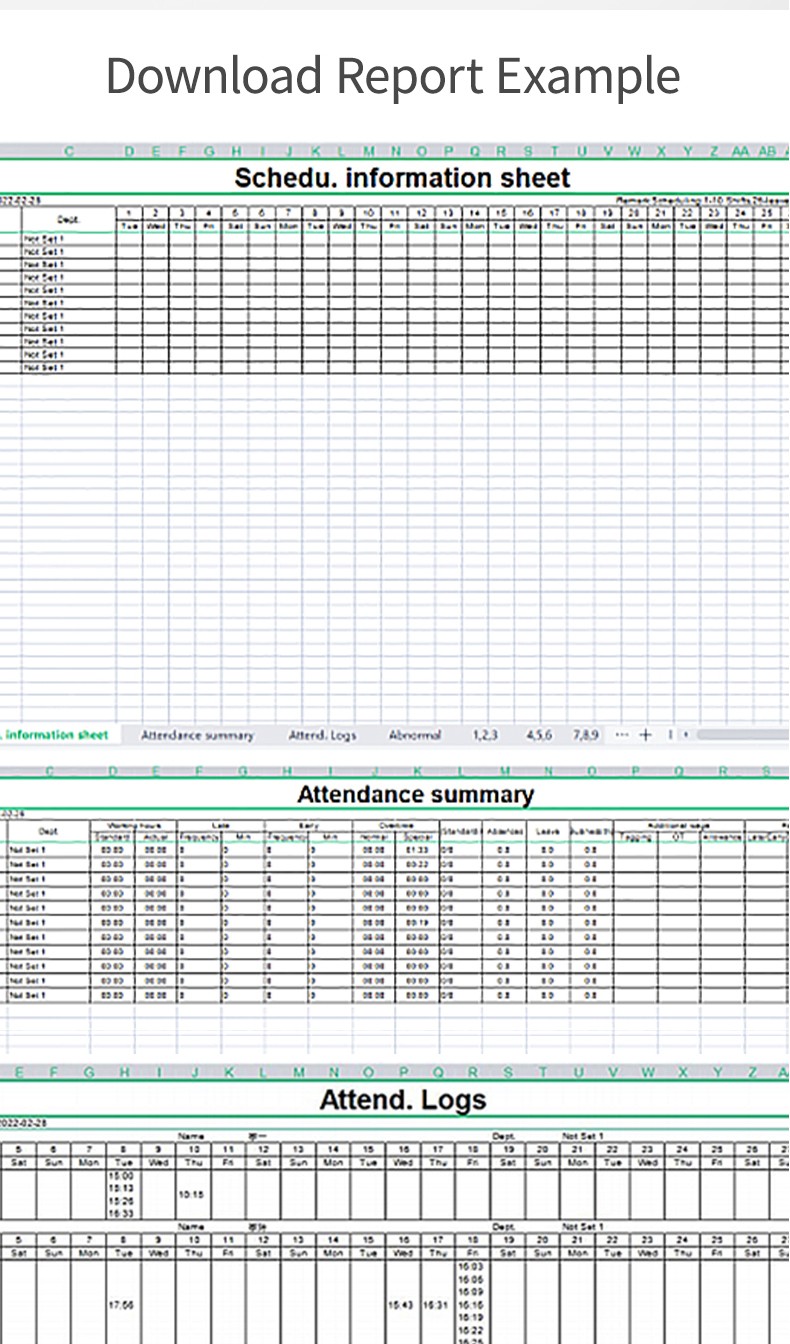
Task: Click the Leave column header in Attendance summary
Action: tap(547, 831)
